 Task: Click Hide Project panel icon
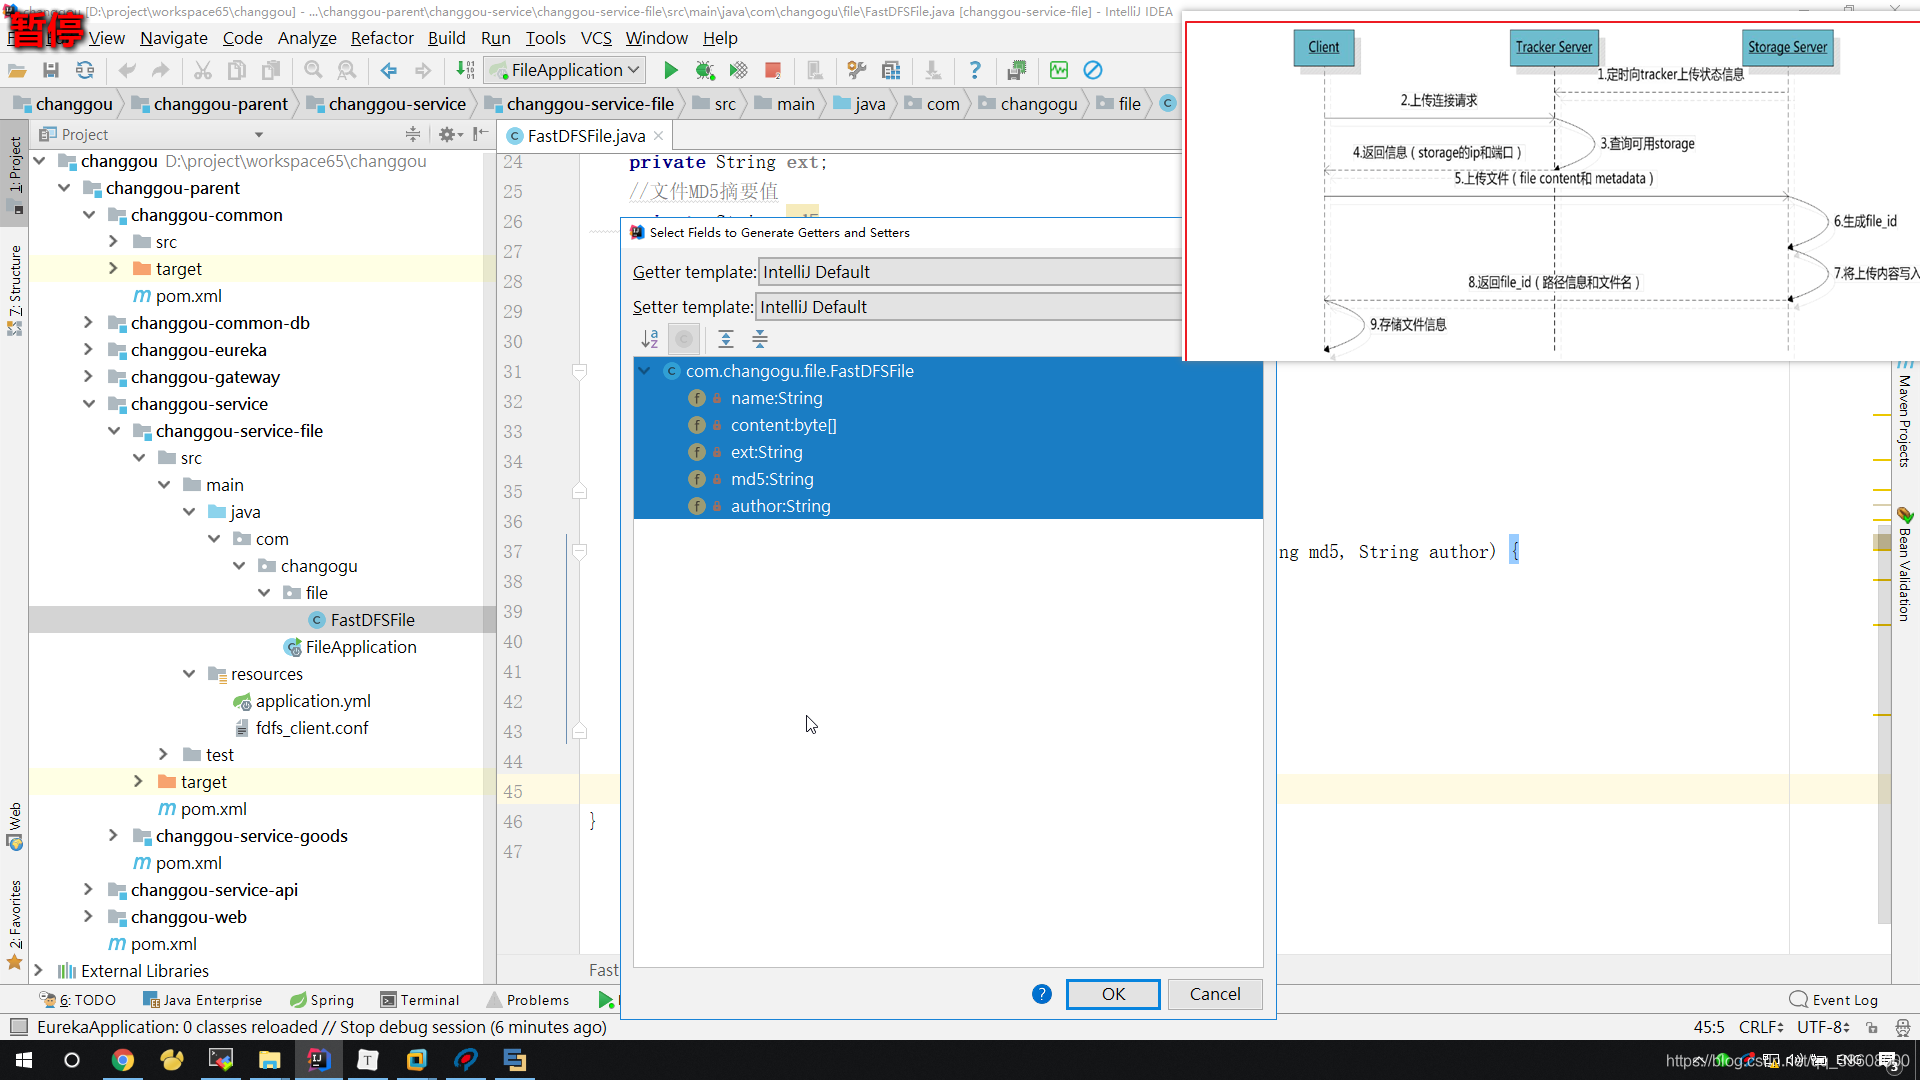pyautogui.click(x=481, y=134)
